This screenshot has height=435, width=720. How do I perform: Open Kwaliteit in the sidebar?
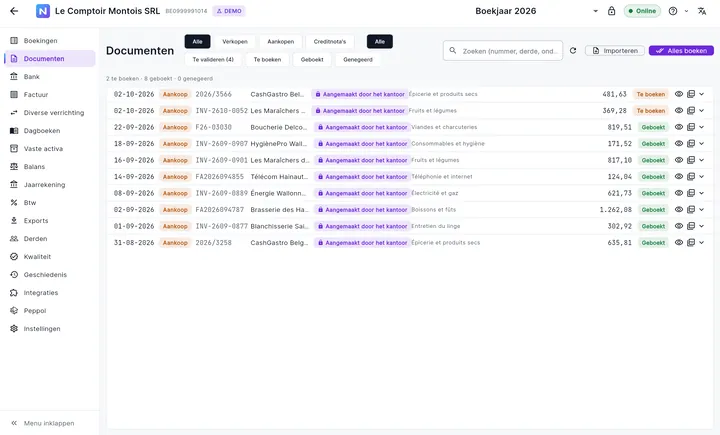50,257
